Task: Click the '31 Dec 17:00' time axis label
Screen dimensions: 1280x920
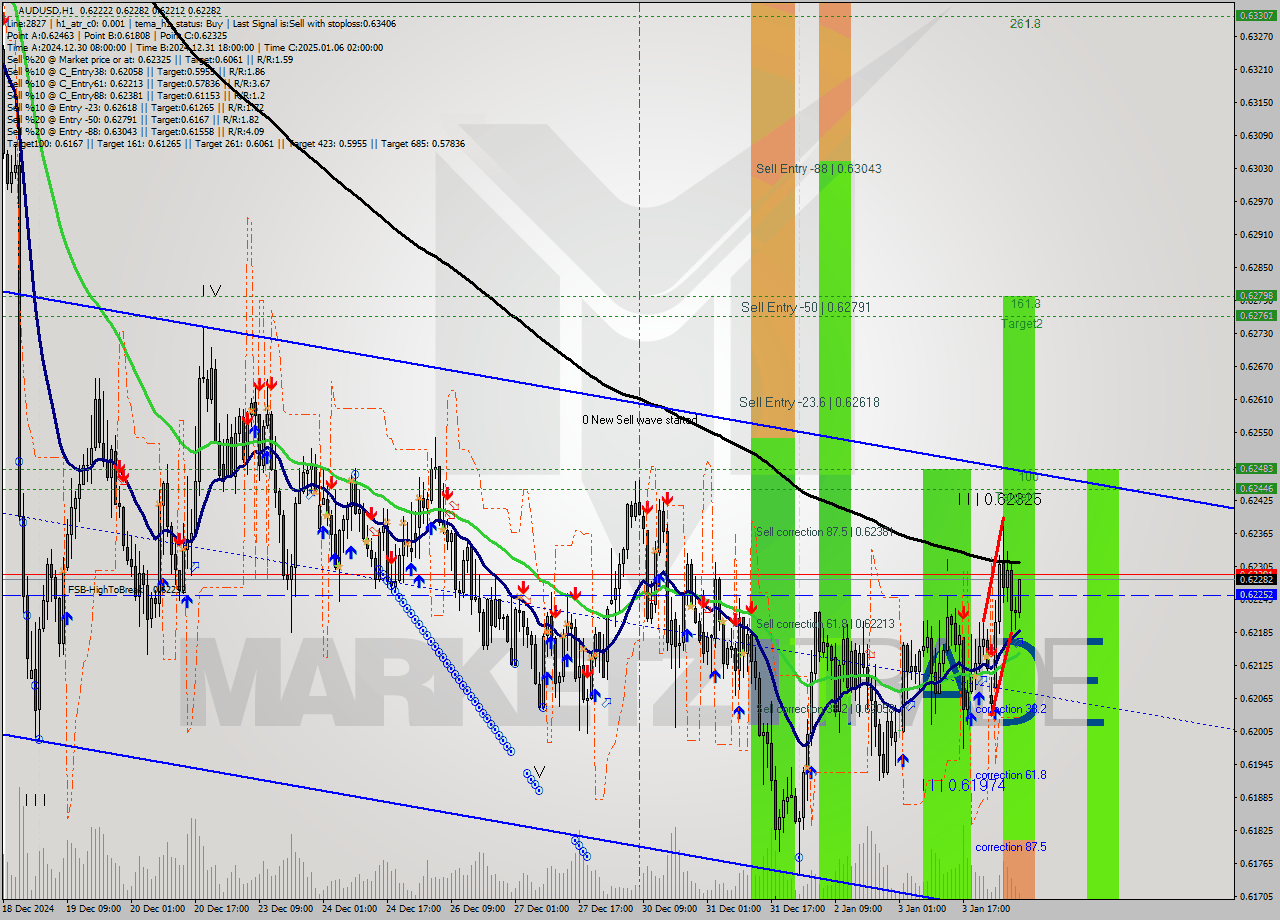Action: point(799,909)
